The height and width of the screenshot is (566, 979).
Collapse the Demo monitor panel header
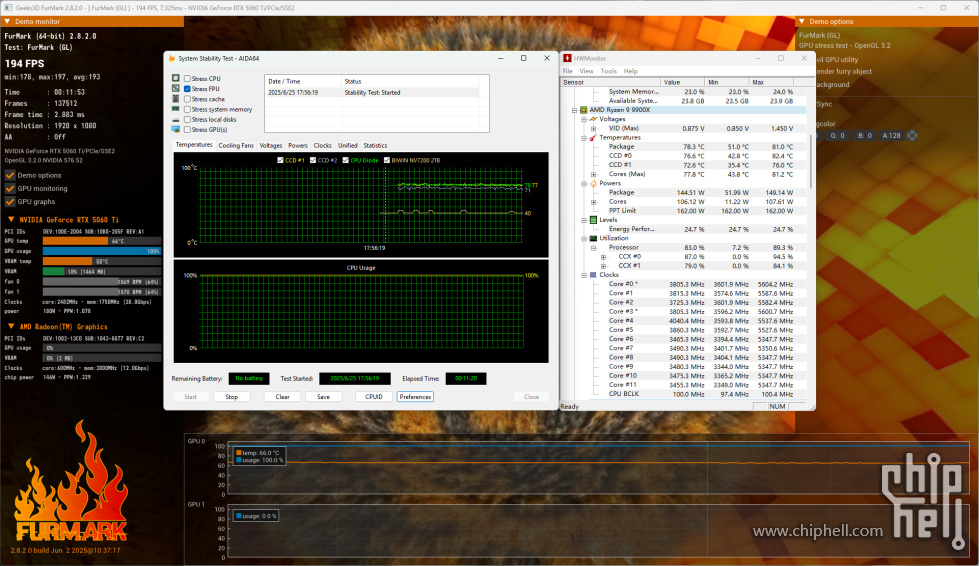(x=7, y=21)
